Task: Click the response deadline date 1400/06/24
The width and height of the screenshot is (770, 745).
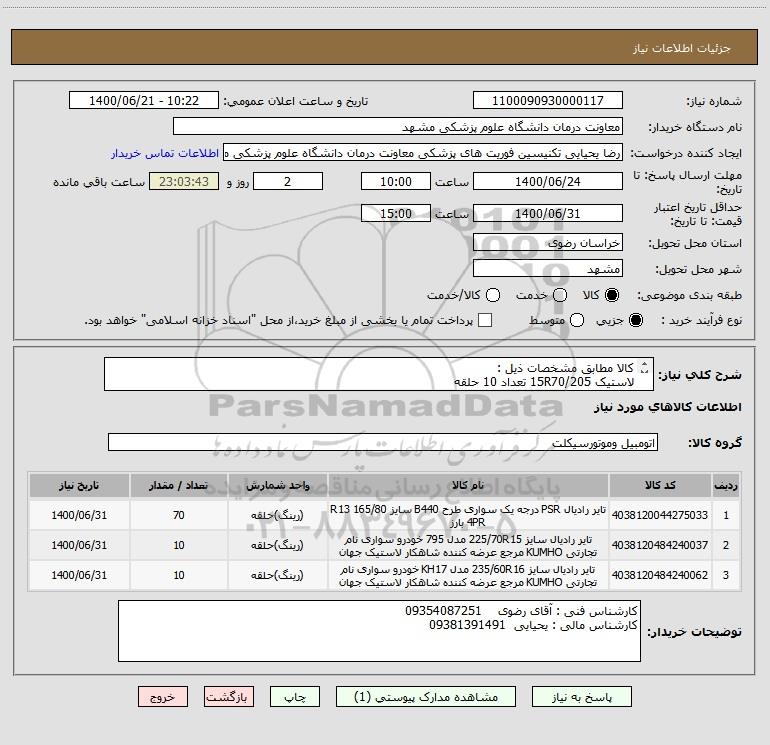Action: click(548, 182)
